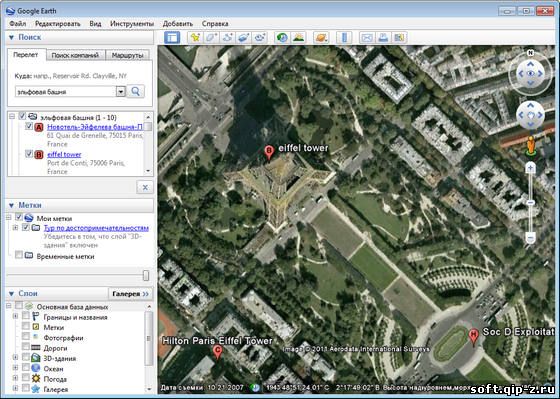Viewport: 560px width, 399px height.
Task: Open the search field history dropdown arrow
Action: pos(121,92)
